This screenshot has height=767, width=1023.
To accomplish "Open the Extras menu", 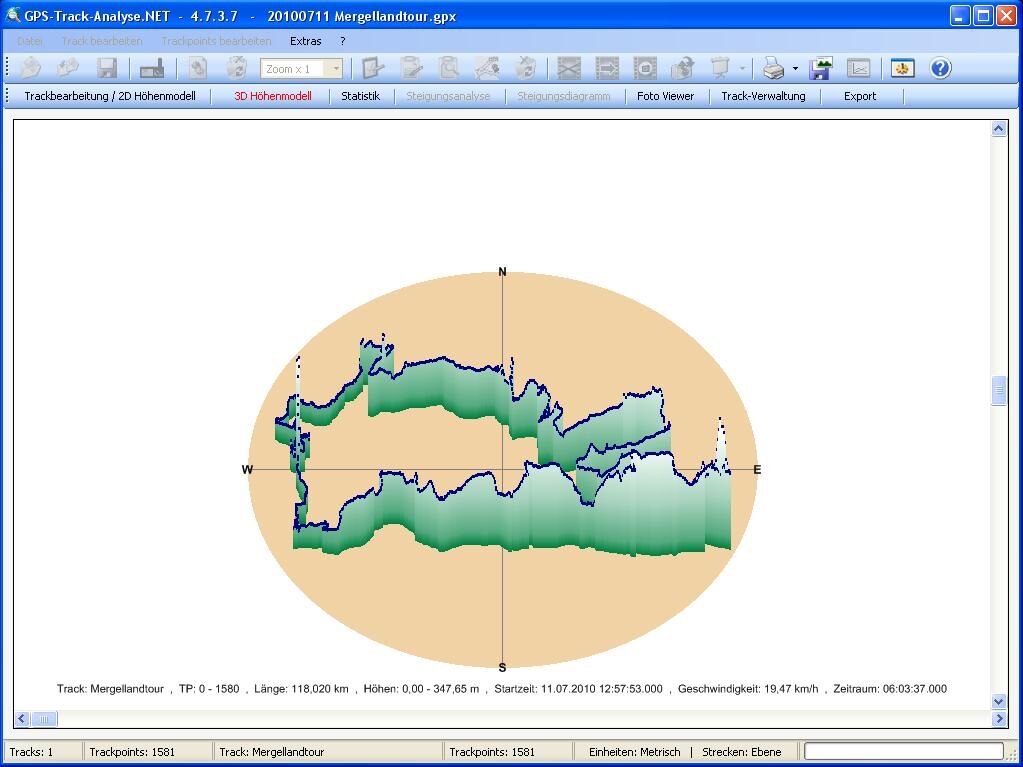I will pos(305,41).
